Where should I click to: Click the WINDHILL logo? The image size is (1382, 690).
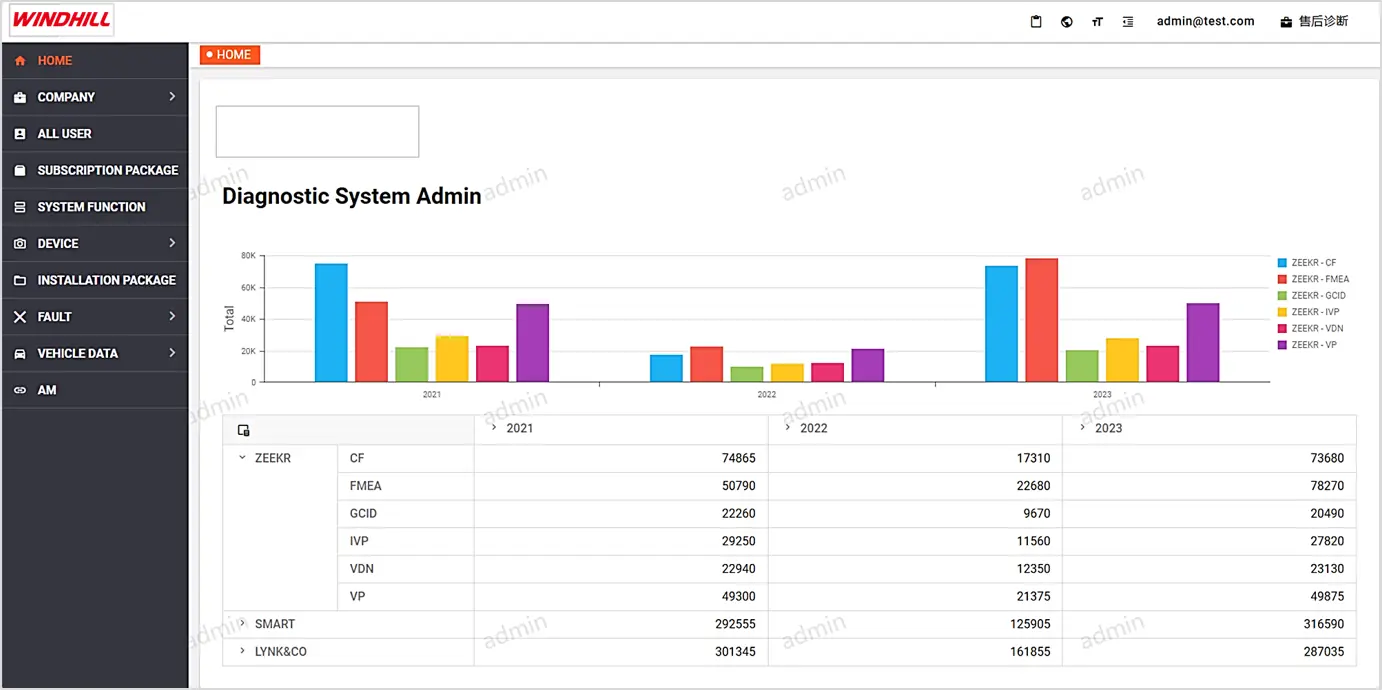coord(62,20)
